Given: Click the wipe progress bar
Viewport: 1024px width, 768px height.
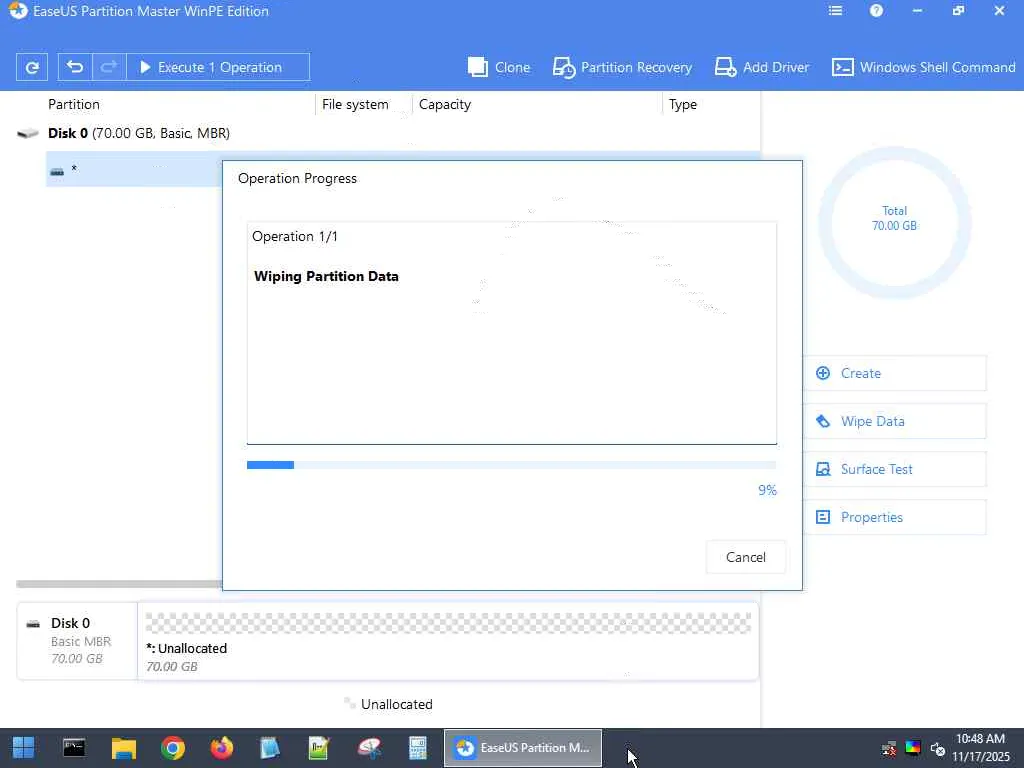Looking at the screenshot, I should click(x=511, y=465).
